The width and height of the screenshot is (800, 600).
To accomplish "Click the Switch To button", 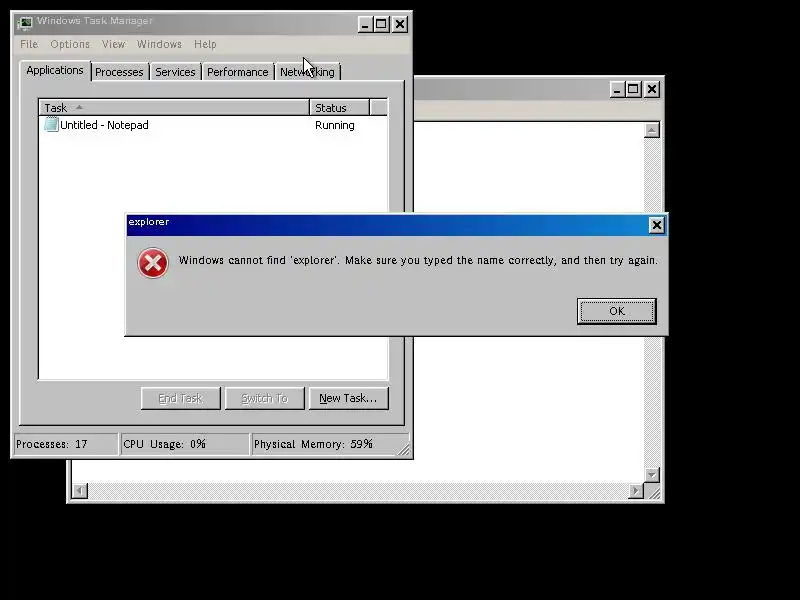I will click(264, 398).
